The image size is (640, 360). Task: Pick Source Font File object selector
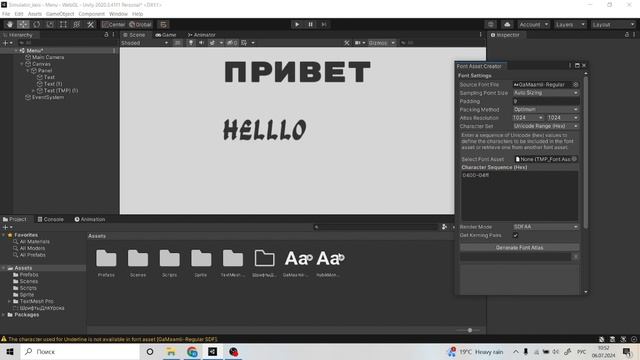[576, 84]
